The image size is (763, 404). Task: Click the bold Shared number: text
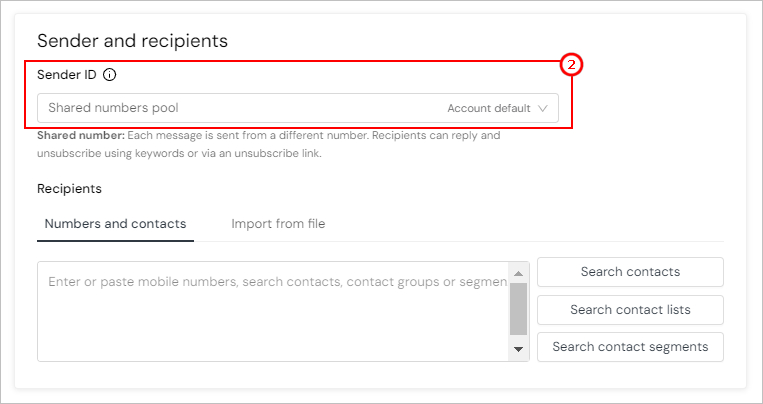pyautogui.click(x=81, y=135)
